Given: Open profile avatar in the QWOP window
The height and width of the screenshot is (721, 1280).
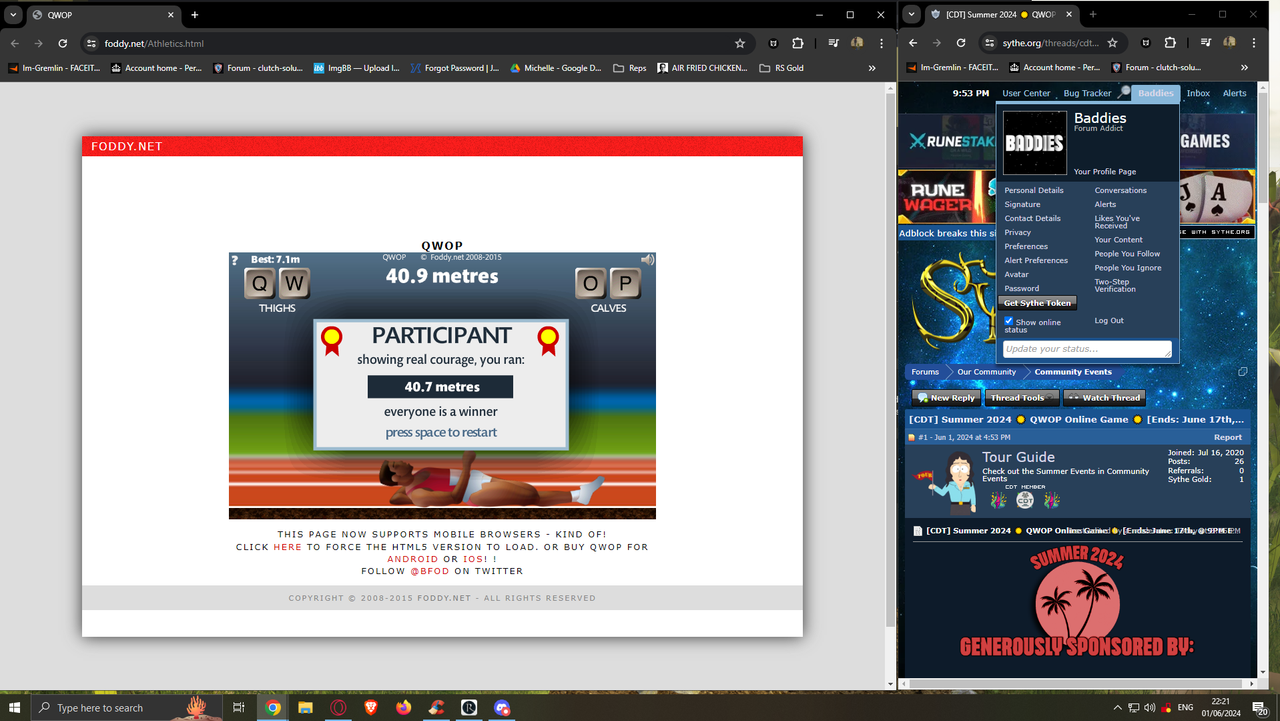Looking at the screenshot, I should [x=857, y=44].
